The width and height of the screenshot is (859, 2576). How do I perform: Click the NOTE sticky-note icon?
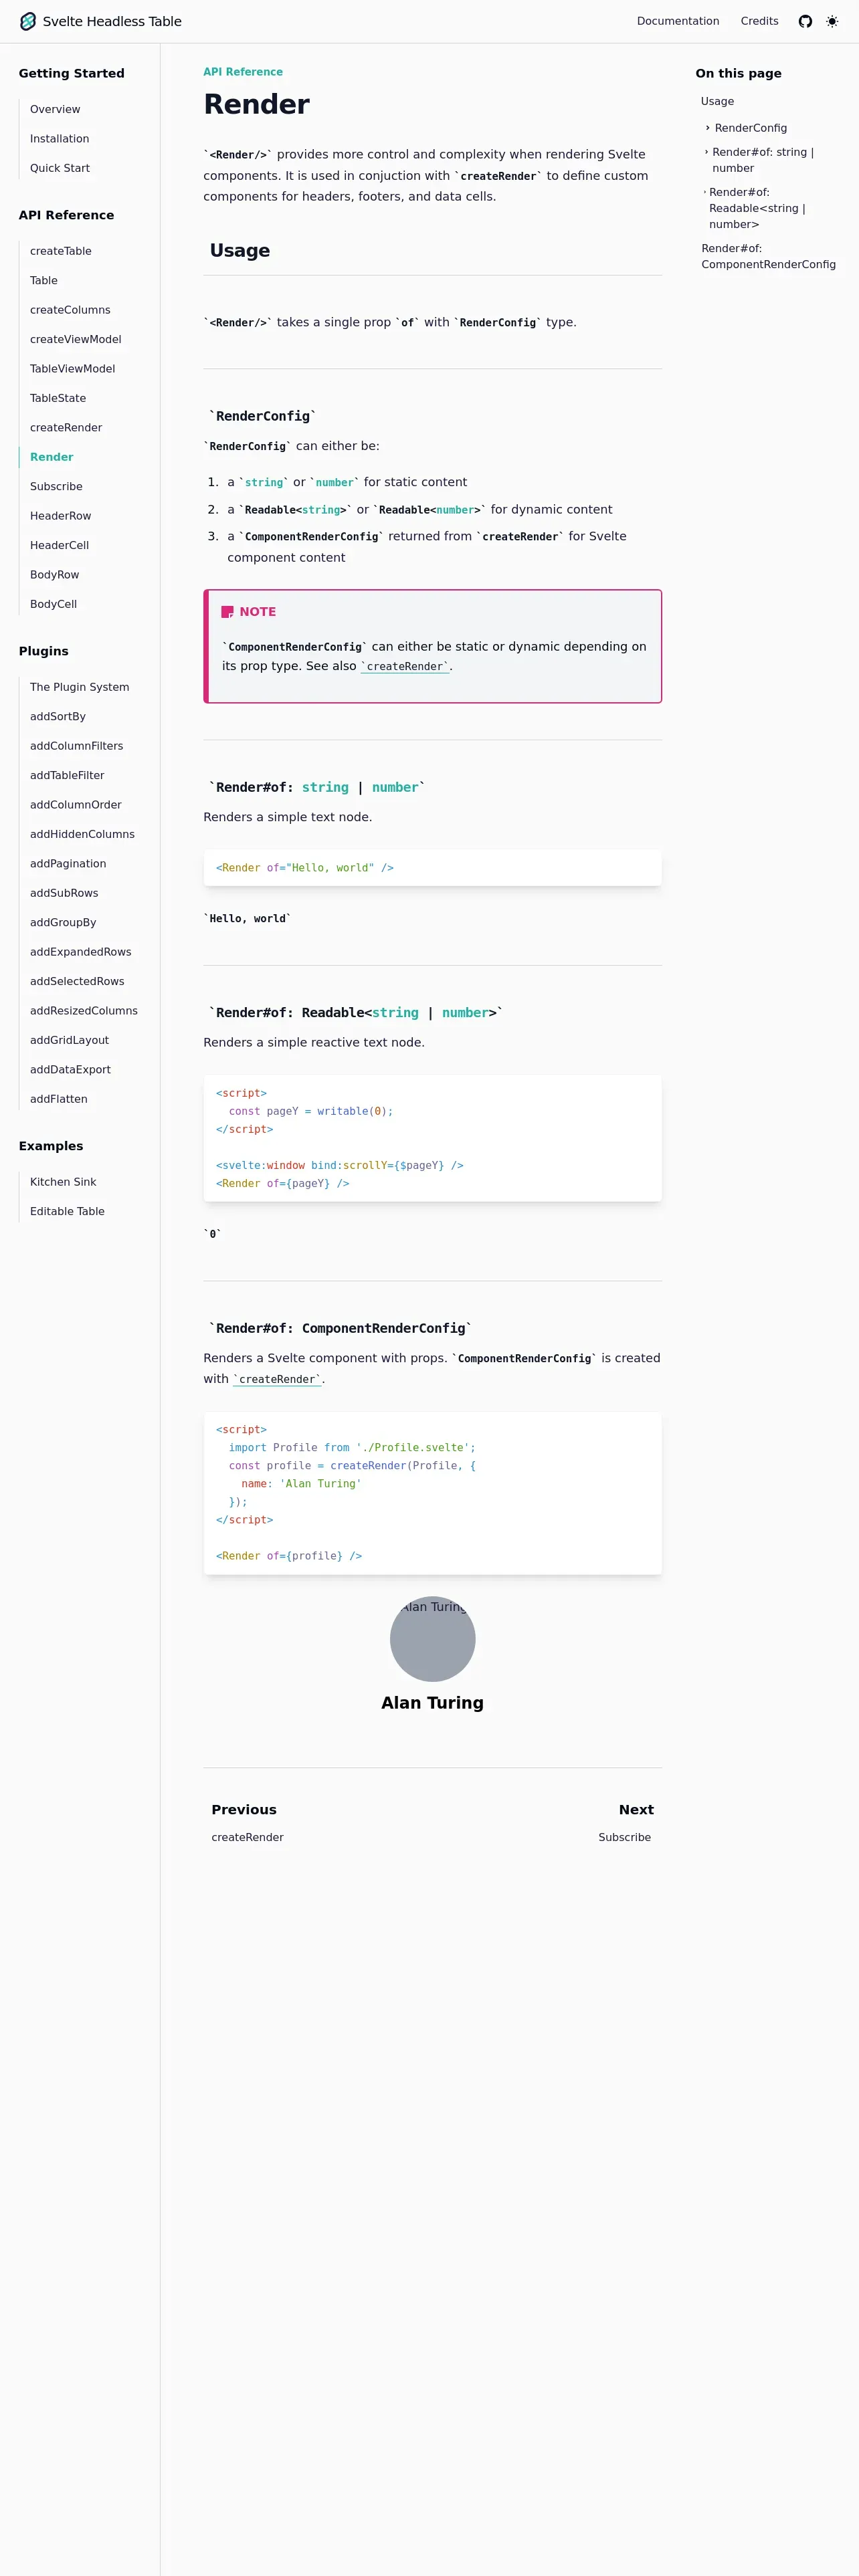227,612
